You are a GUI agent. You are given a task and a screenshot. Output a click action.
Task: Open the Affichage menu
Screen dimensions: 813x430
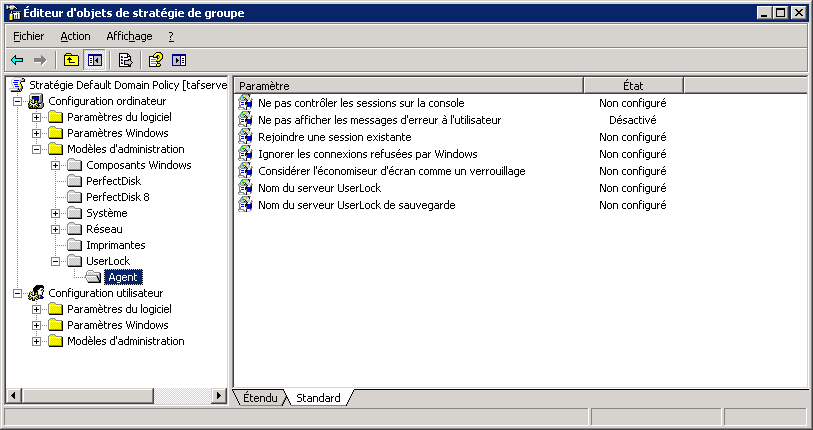pyautogui.click(x=129, y=36)
